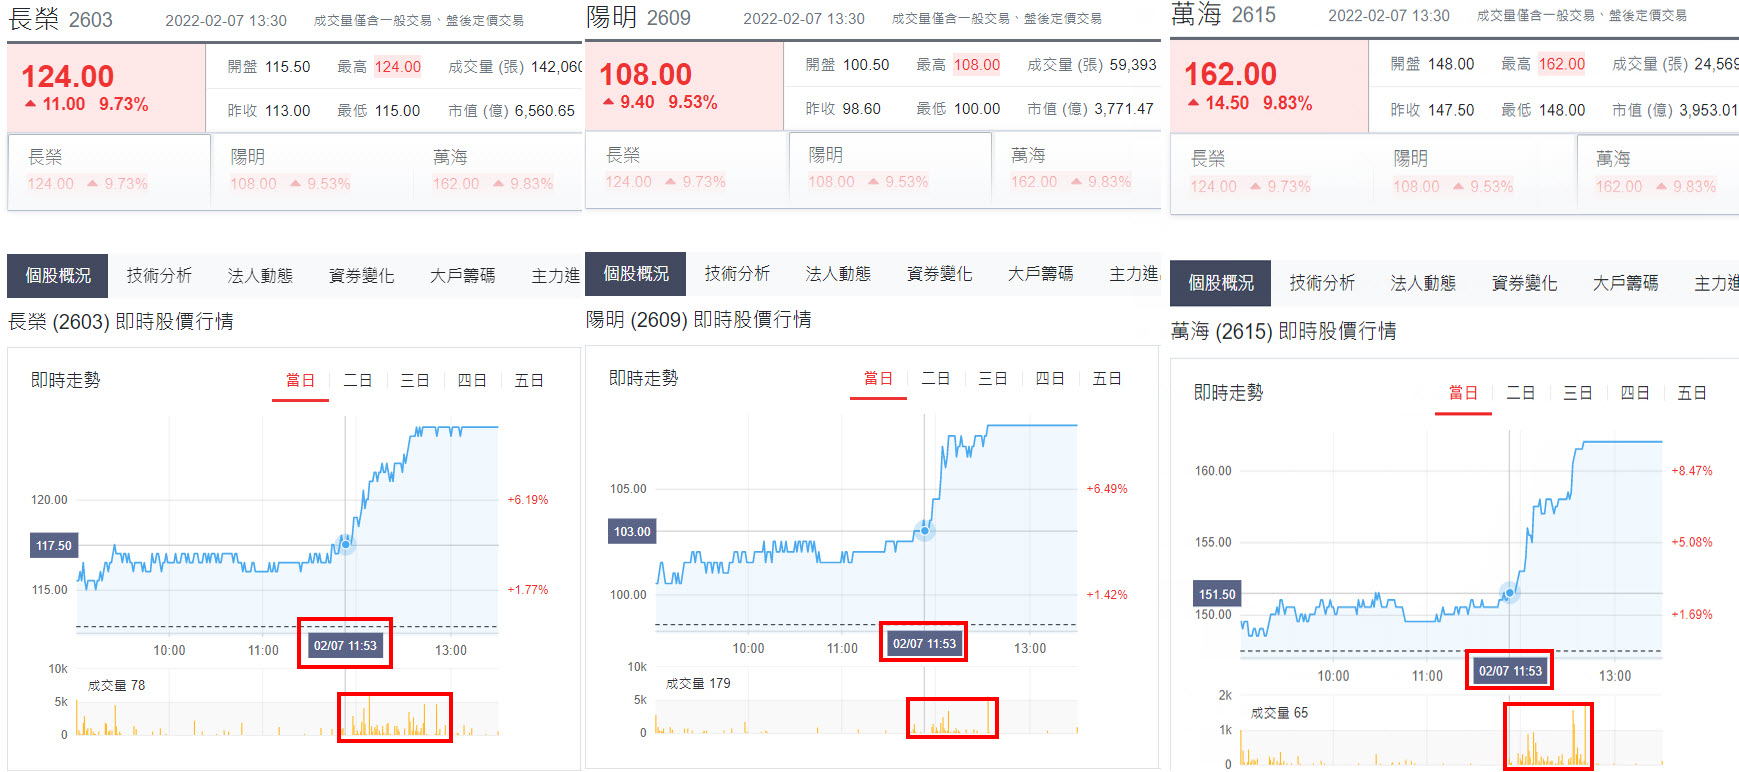Open 大戶籌碼 tab in the 萬海 2615 panel
Image resolution: width=1739 pixels, height=772 pixels.
pyautogui.click(x=1625, y=284)
